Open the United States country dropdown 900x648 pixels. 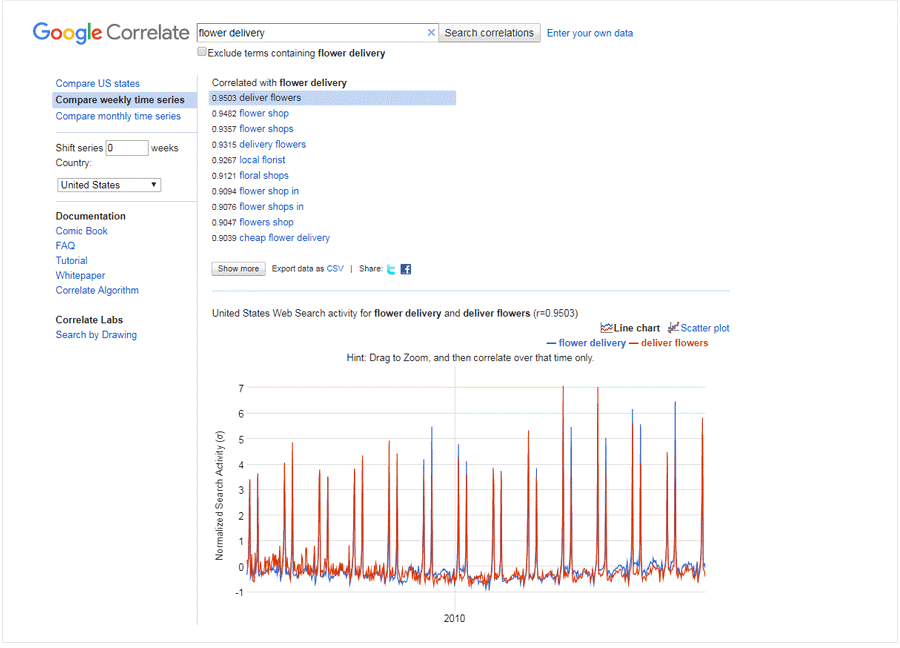pos(109,185)
